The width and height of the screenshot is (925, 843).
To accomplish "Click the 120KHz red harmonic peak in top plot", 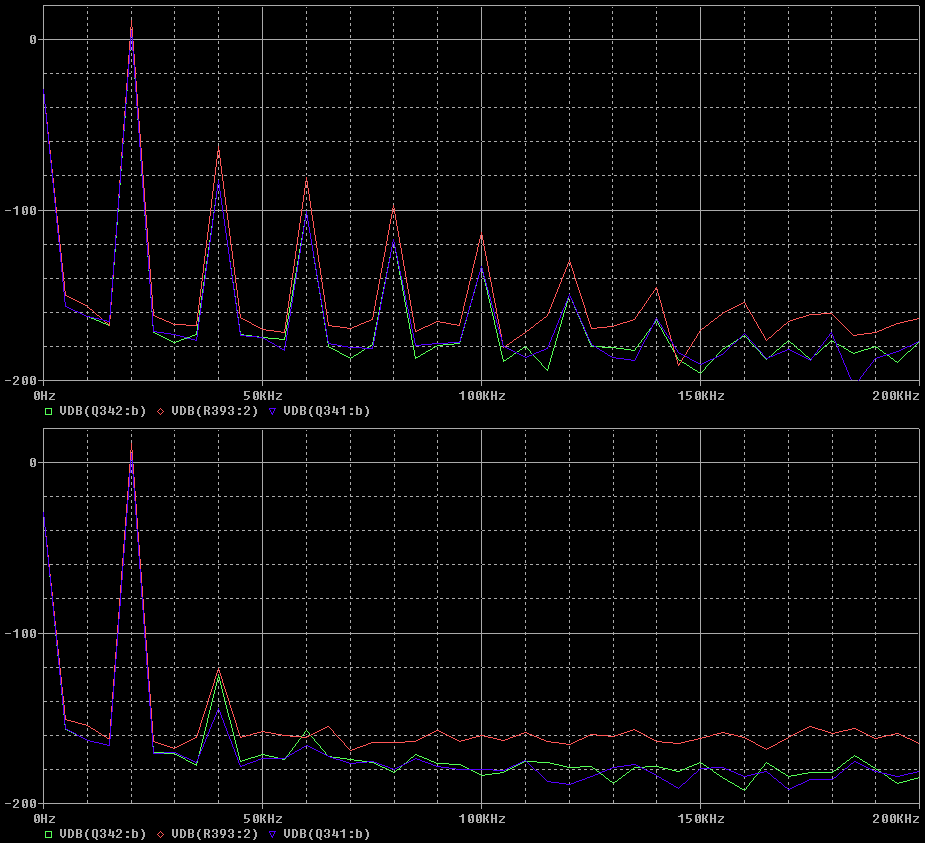I will tap(570, 261).
